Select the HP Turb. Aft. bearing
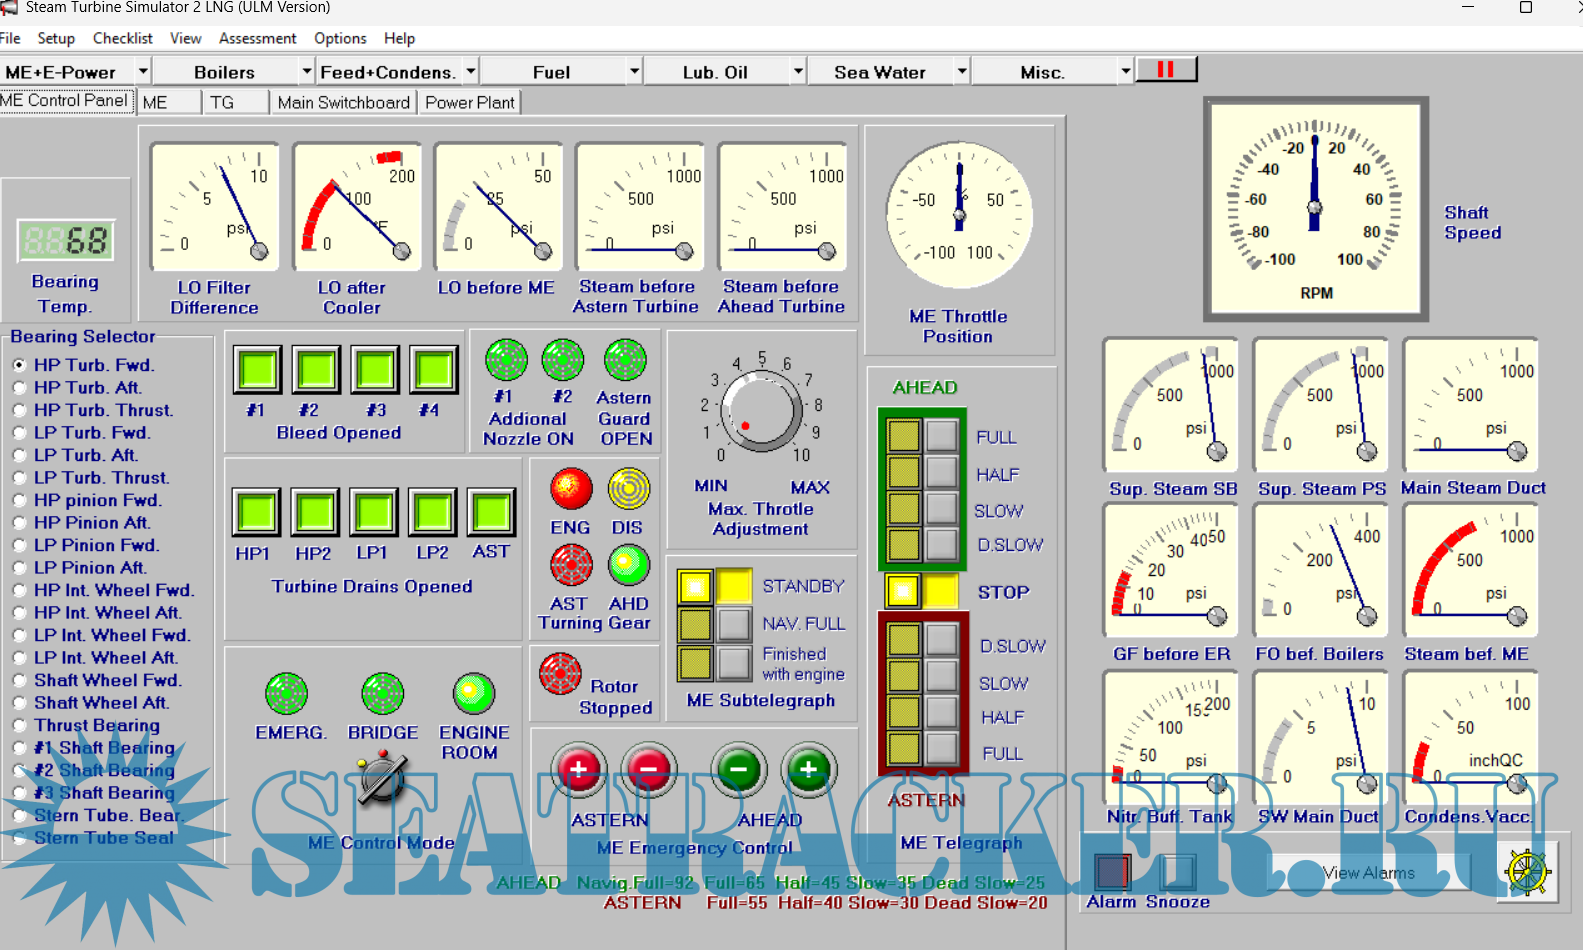The height and width of the screenshot is (950, 1583). tap(20, 388)
